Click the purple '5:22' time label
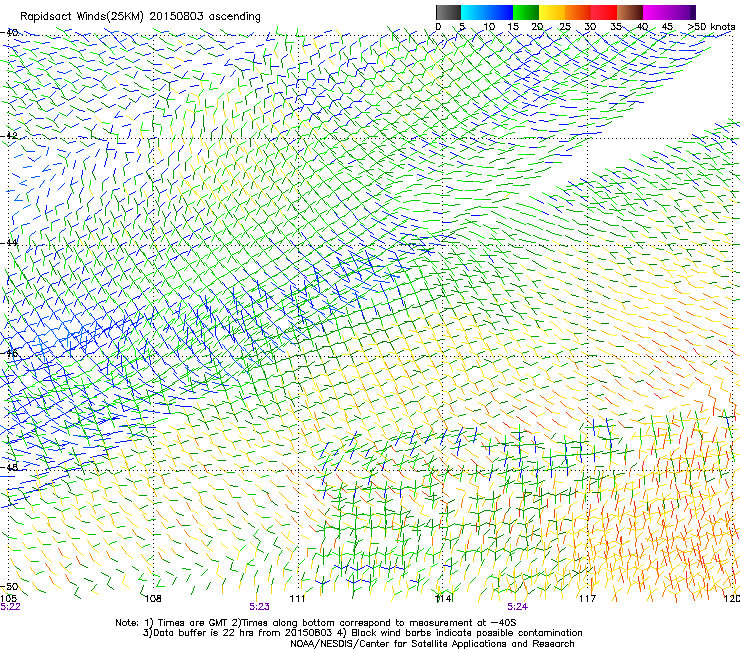 [x=10, y=607]
